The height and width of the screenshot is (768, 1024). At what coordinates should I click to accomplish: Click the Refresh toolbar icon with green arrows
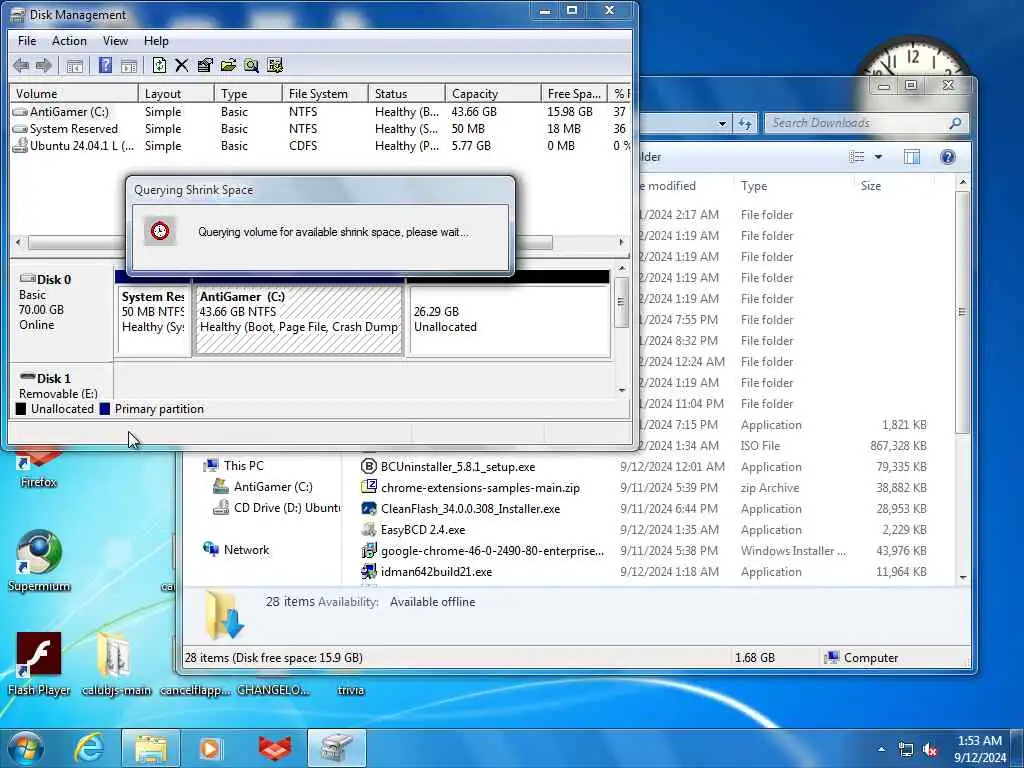tap(159, 65)
